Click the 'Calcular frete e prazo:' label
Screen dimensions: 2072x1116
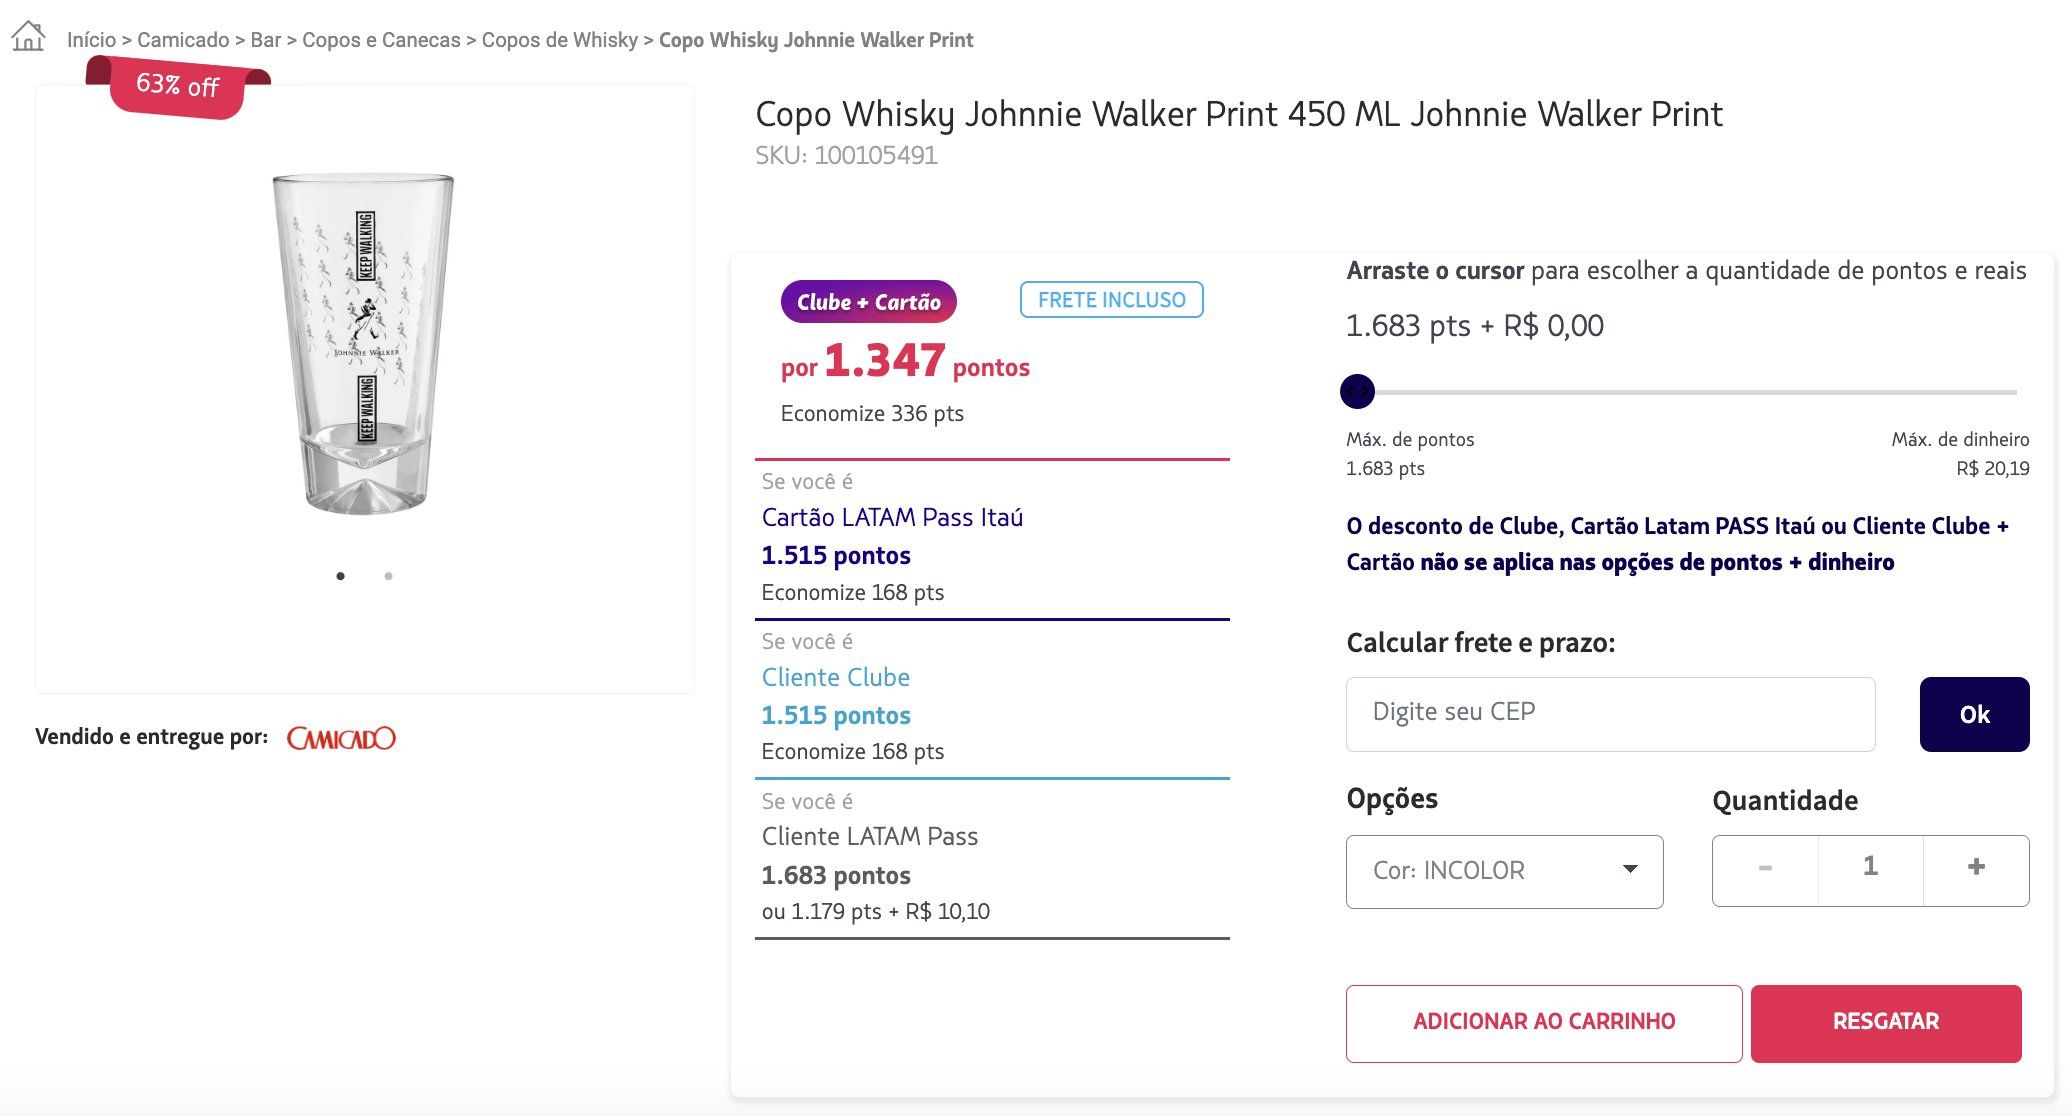pos(1481,643)
